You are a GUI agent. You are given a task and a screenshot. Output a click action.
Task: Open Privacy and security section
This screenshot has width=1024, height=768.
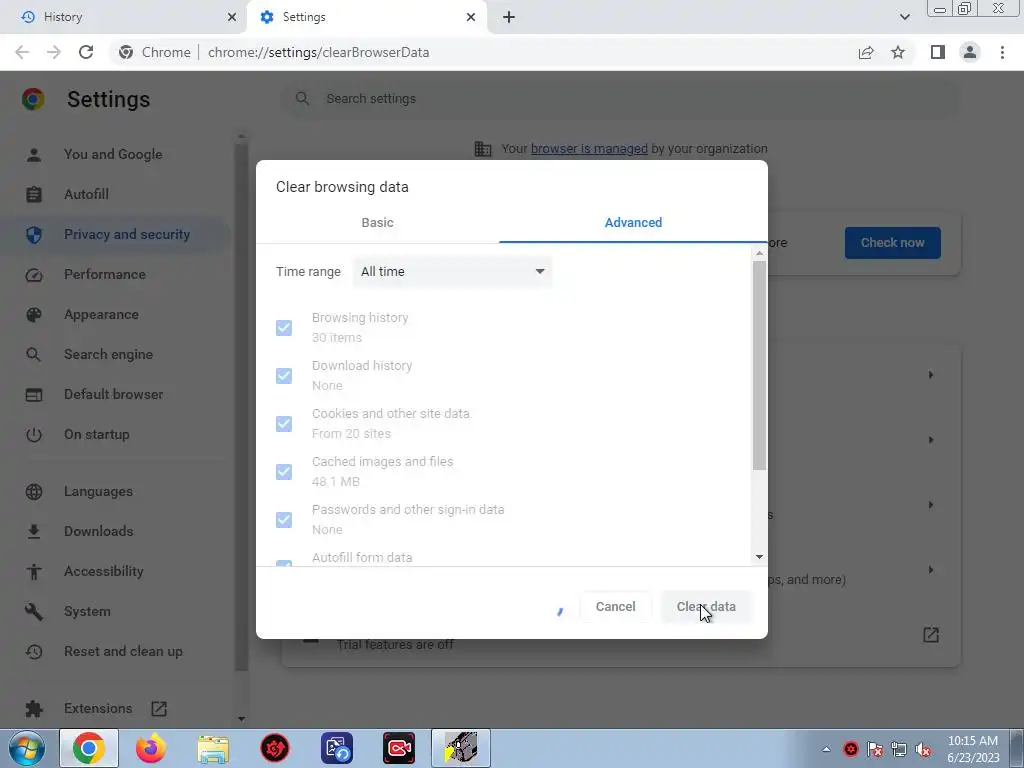tap(114, 234)
